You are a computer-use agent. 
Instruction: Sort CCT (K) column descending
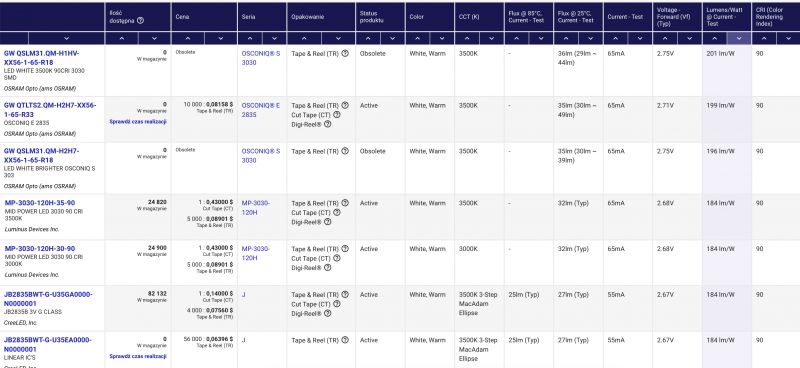492,38
